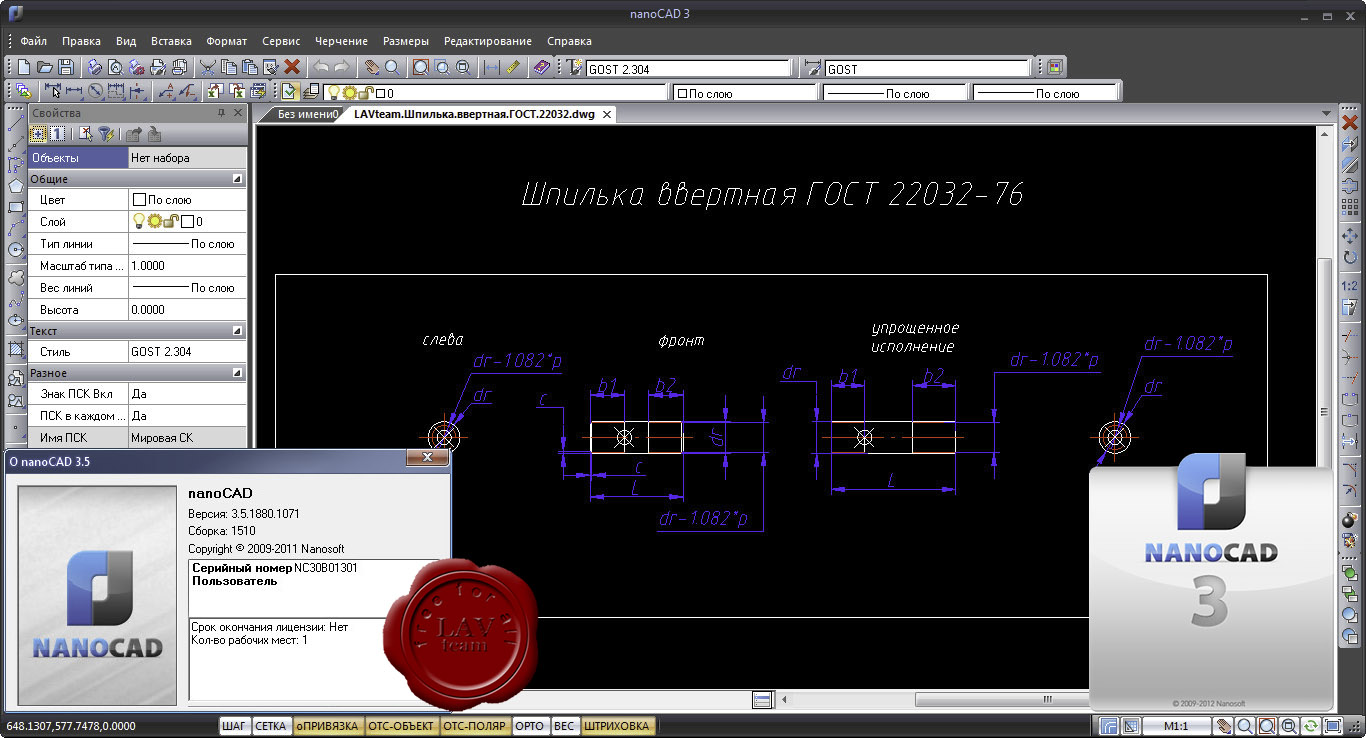Close the LAVteam Шпилька drawing tab

click(607, 114)
